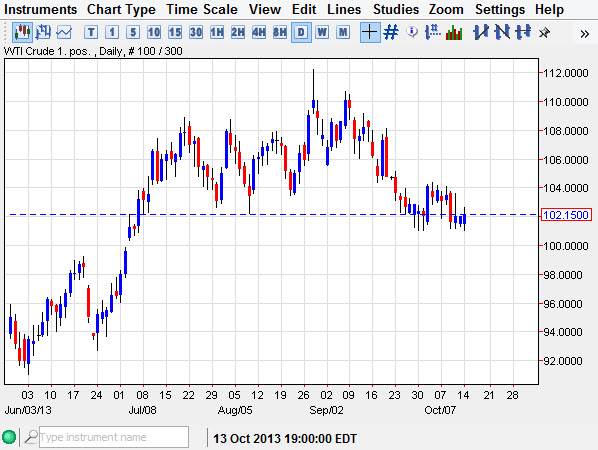Select the bar chart type icon
Viewport: 598px width, 450px height.
(43, 32)
